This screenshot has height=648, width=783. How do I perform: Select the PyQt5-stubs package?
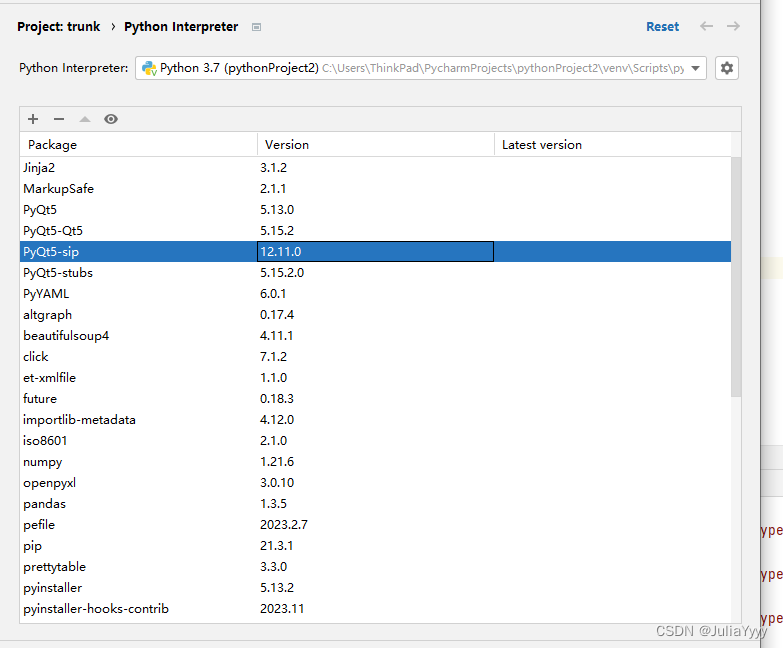[376, 273]
